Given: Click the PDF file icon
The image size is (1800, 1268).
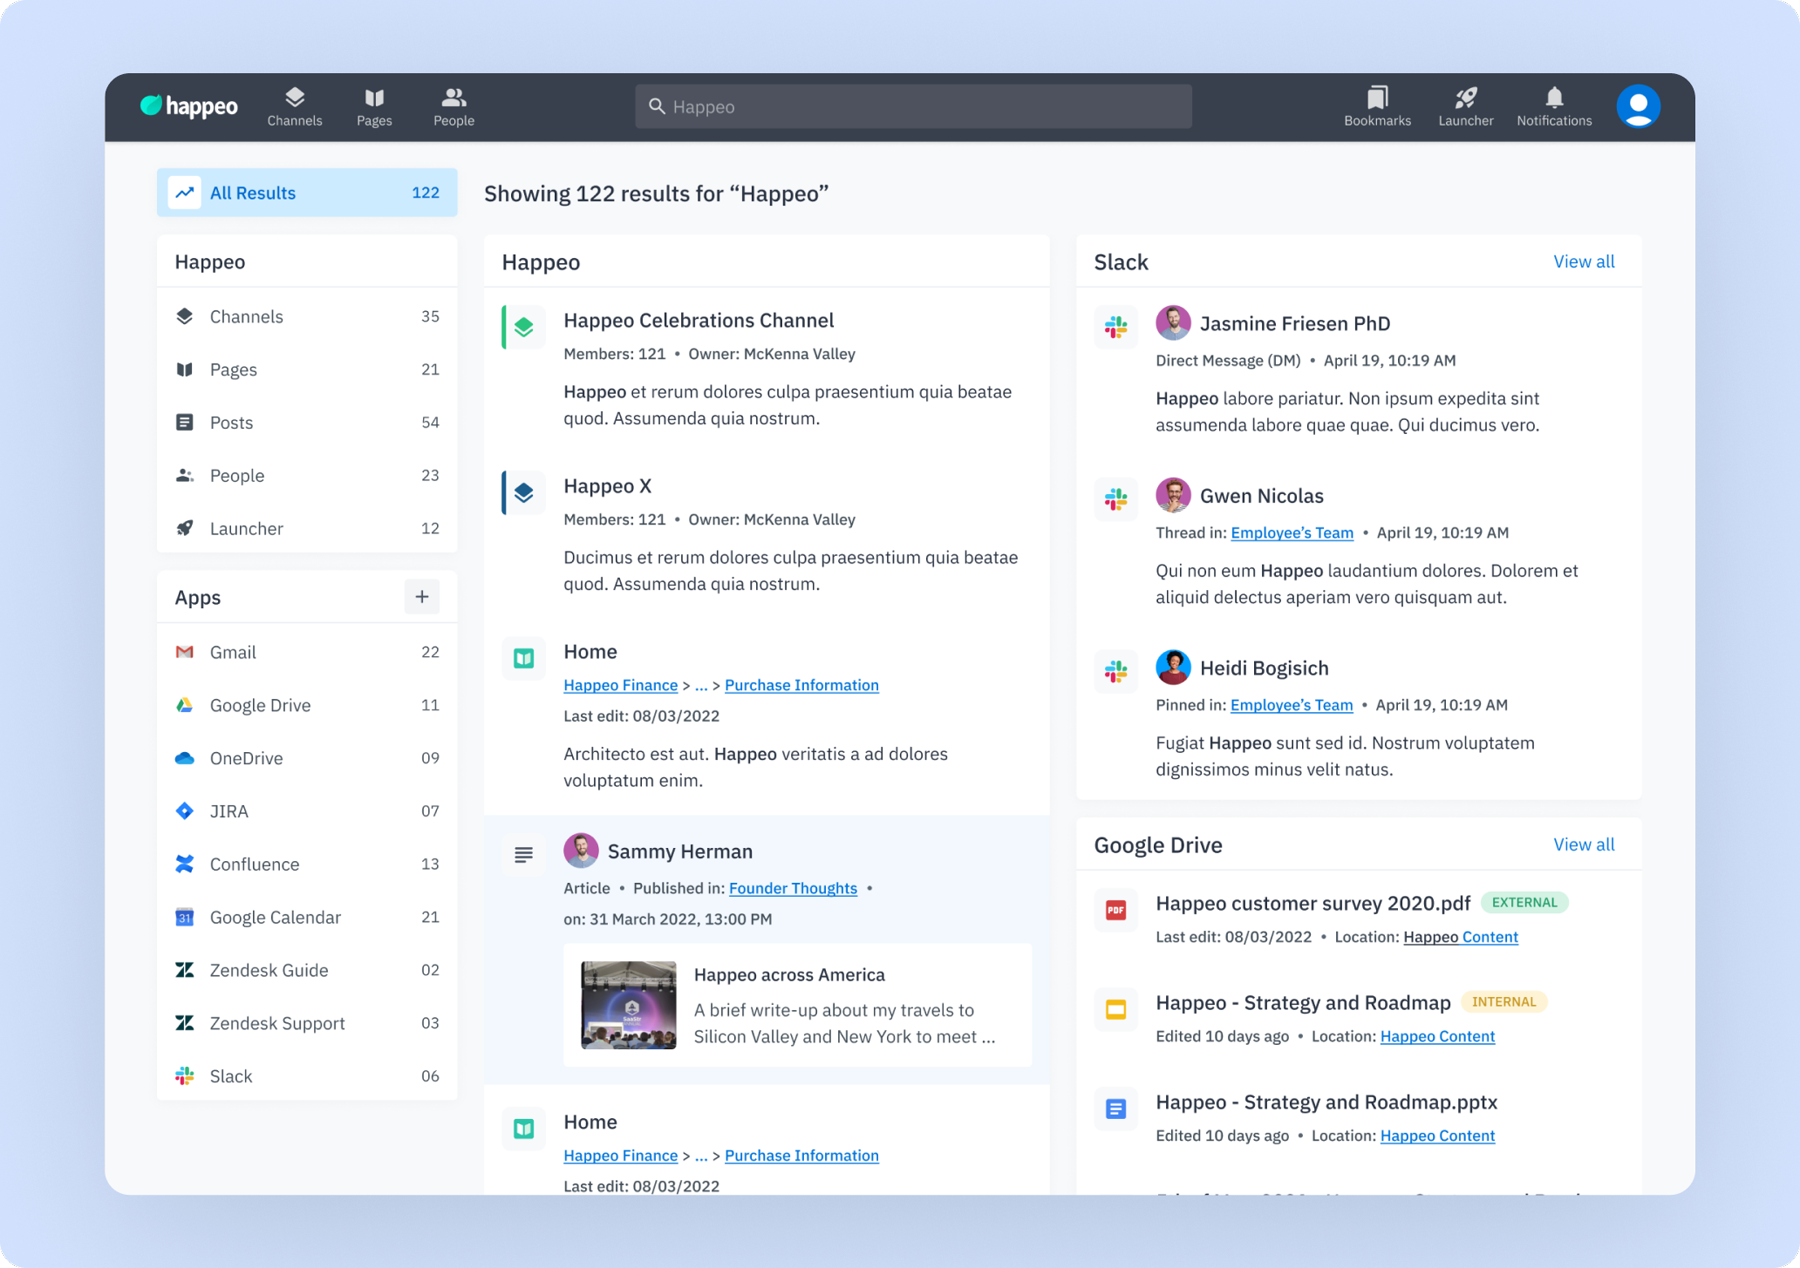Looking at the screenshot, I should [1116, 910].
